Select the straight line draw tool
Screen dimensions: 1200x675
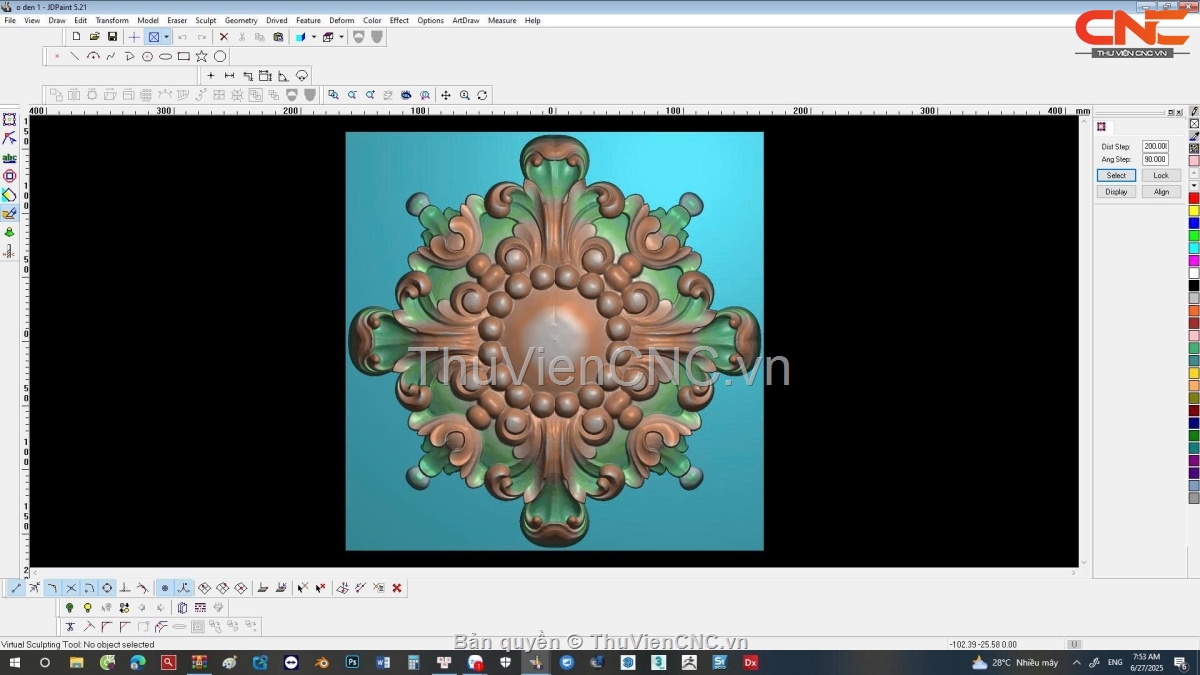tap(74, 56)
